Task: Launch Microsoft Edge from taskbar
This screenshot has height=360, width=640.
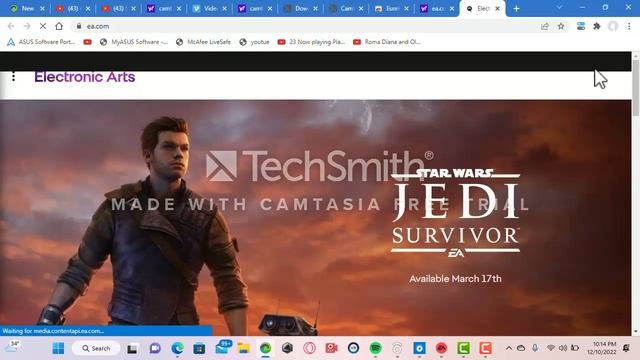Action: (177, 348)
